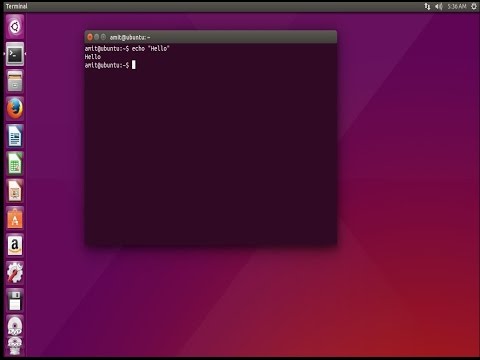480x360 pixels.
Task: Open LibreOffice Impress presentation icon
Action: pos(15,191)
